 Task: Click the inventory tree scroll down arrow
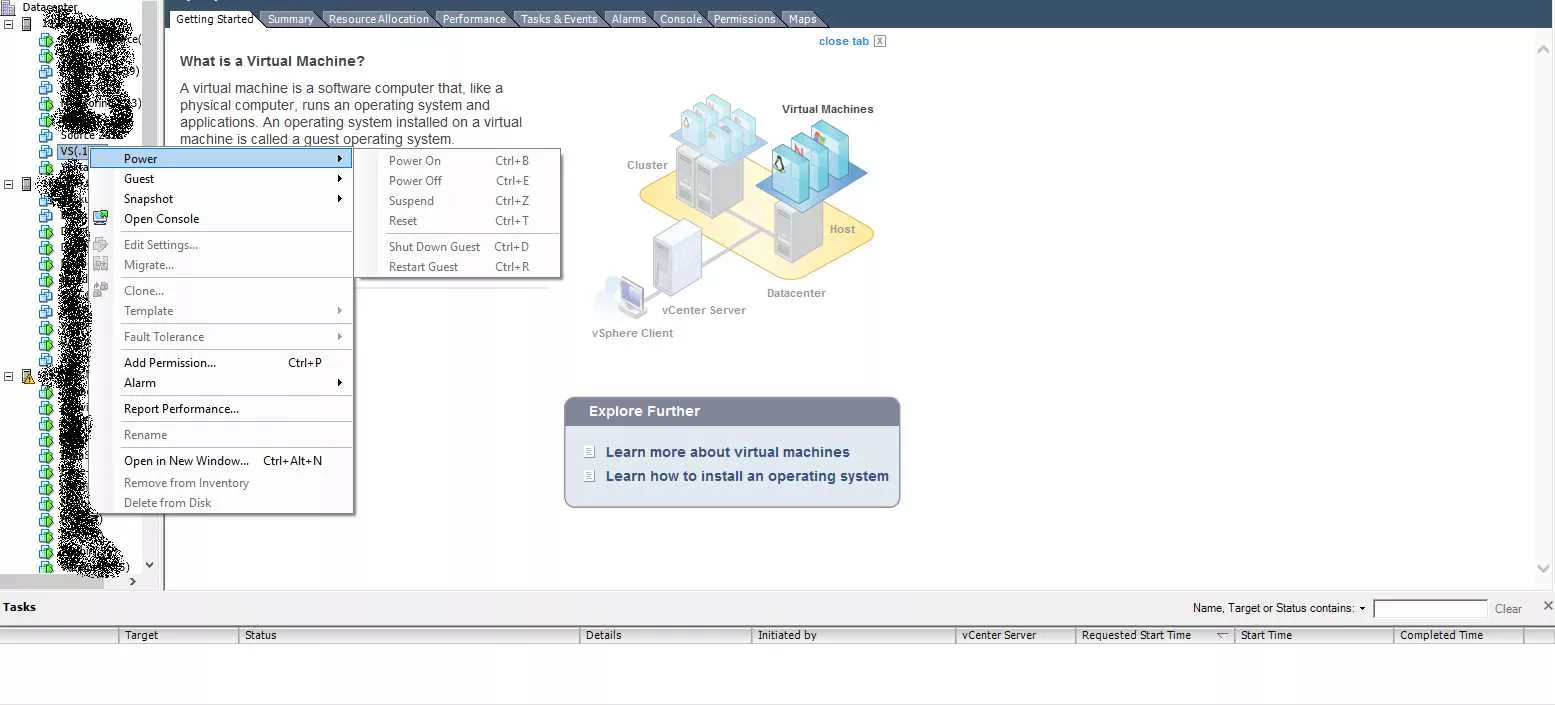pos(150,565)
